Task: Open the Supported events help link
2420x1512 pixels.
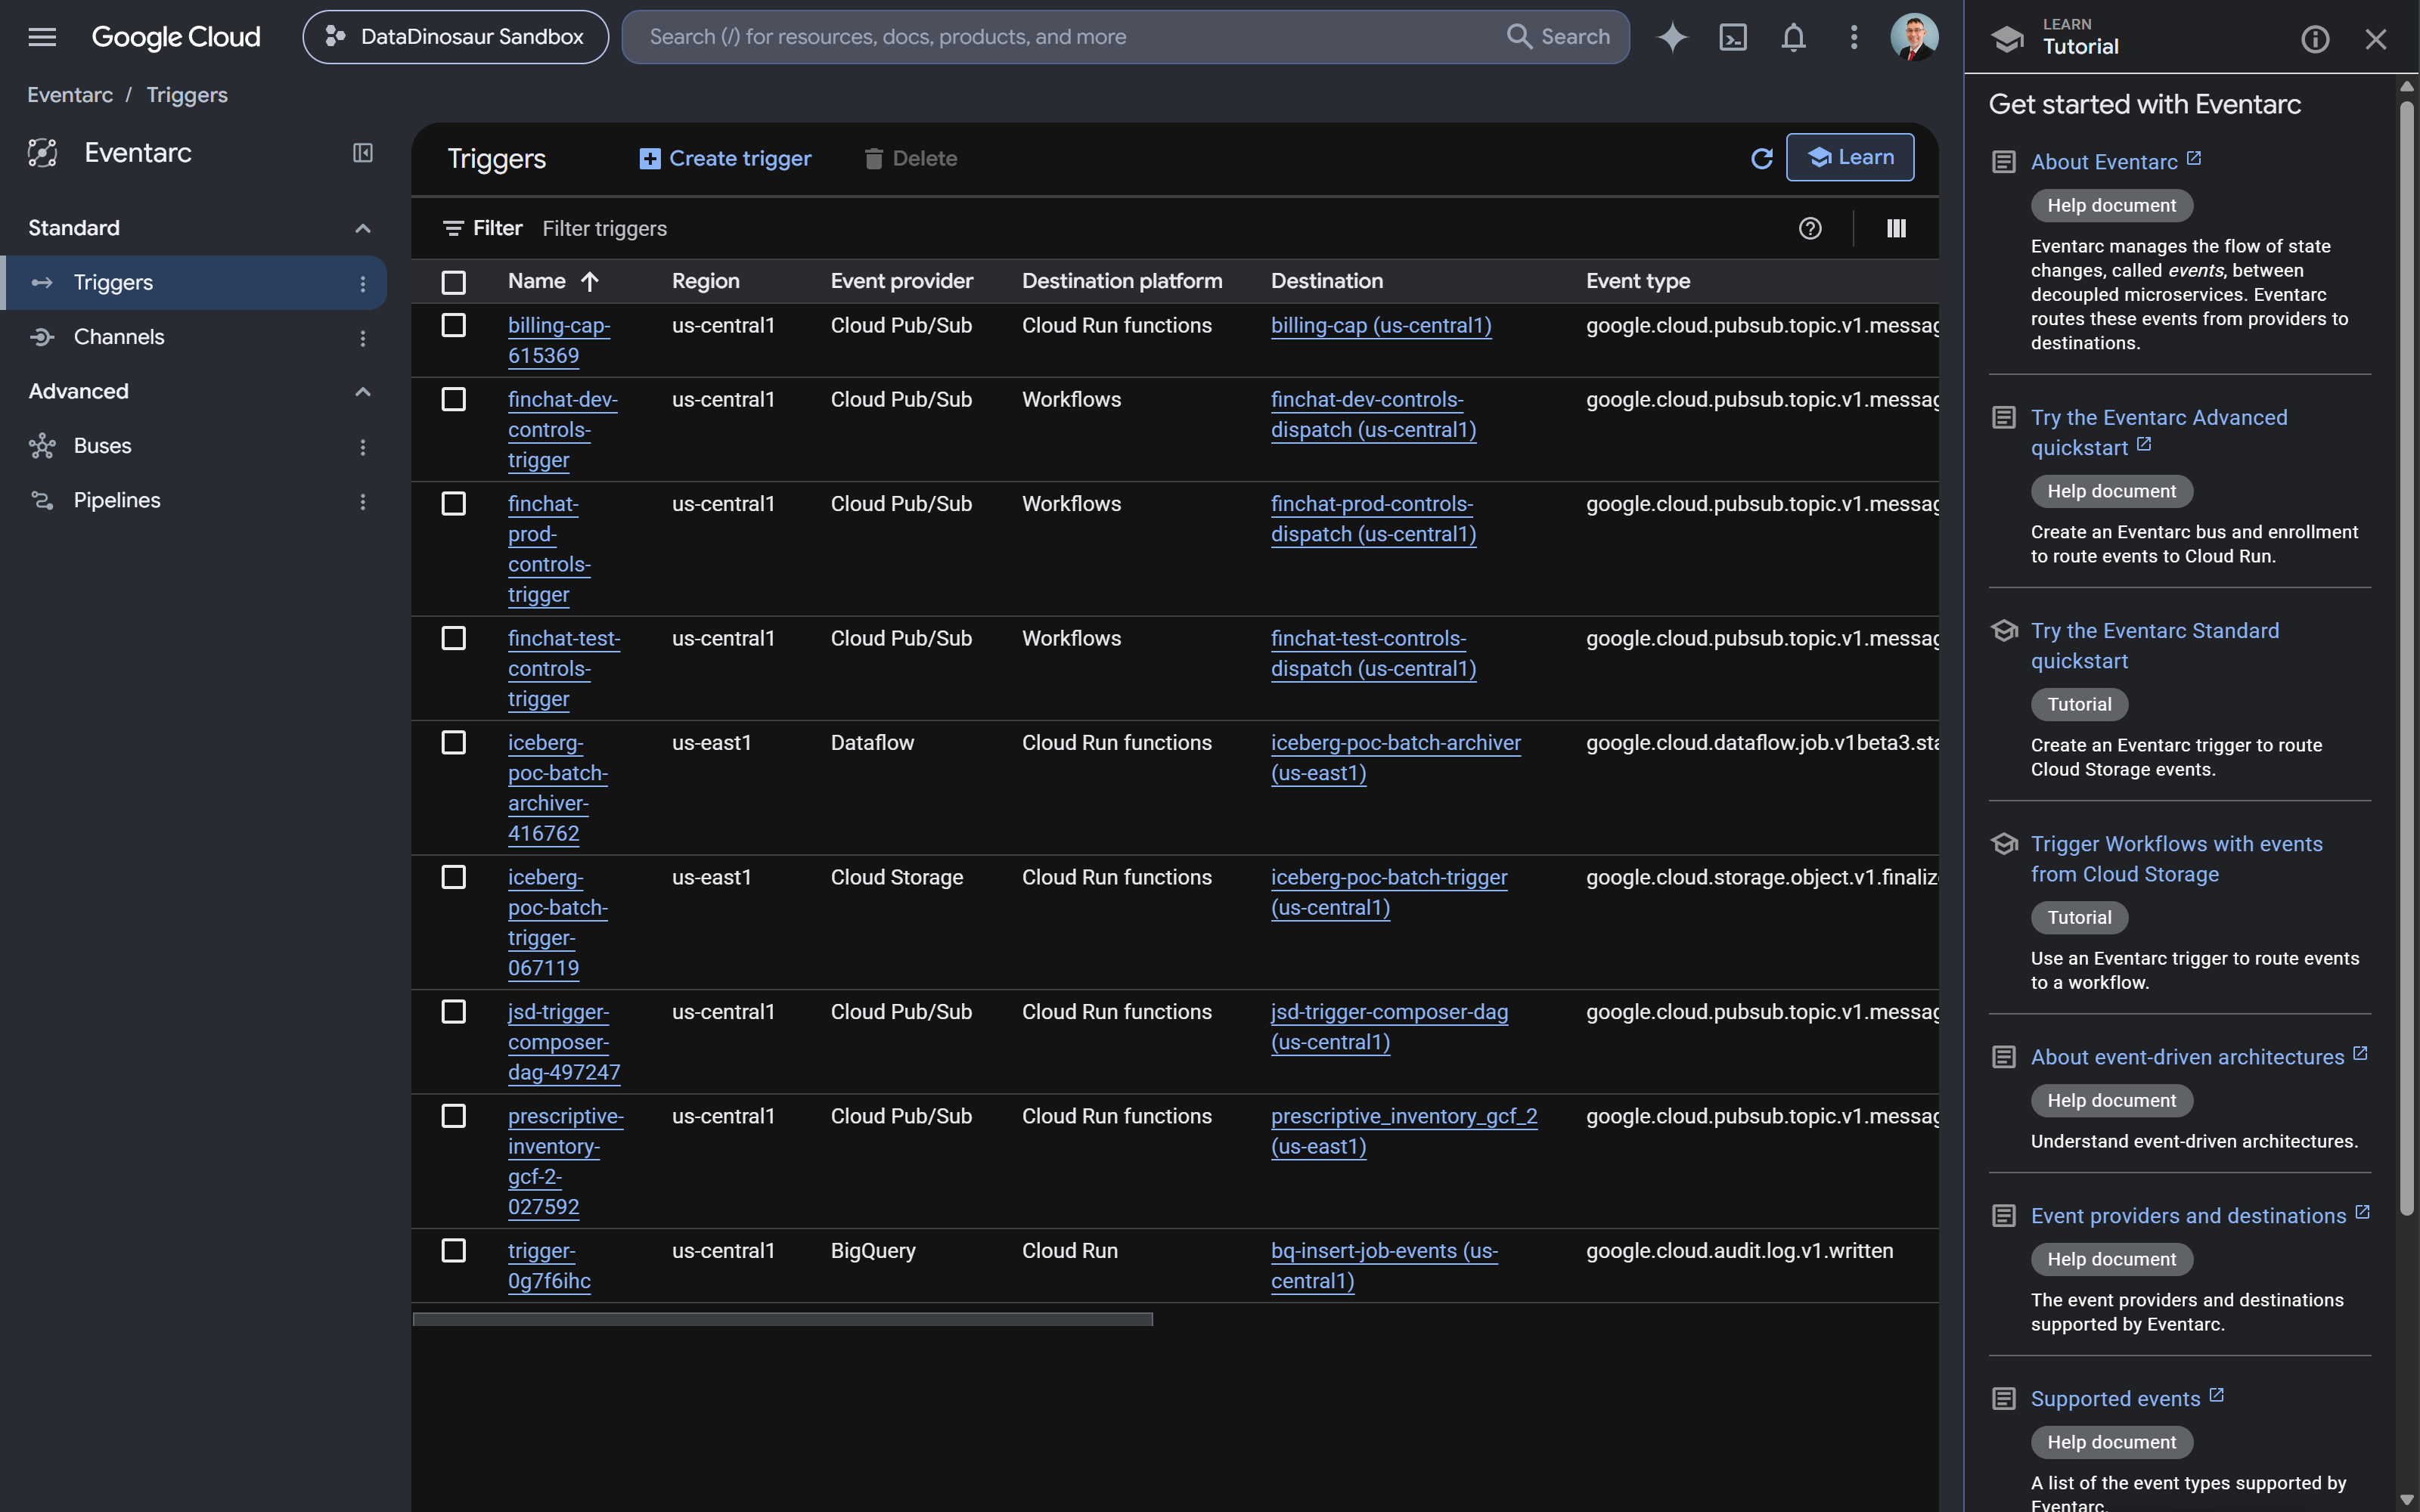Action: 2115,1399
